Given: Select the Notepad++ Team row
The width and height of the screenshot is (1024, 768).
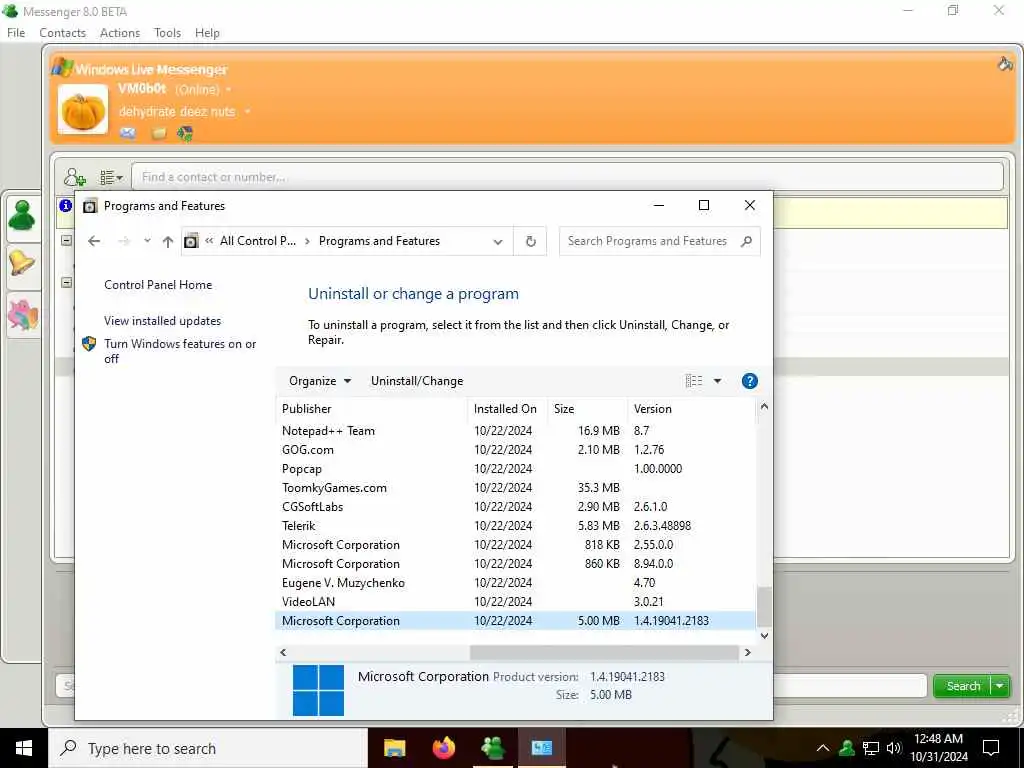Looking at the screenshot, I should pos(516,431).
